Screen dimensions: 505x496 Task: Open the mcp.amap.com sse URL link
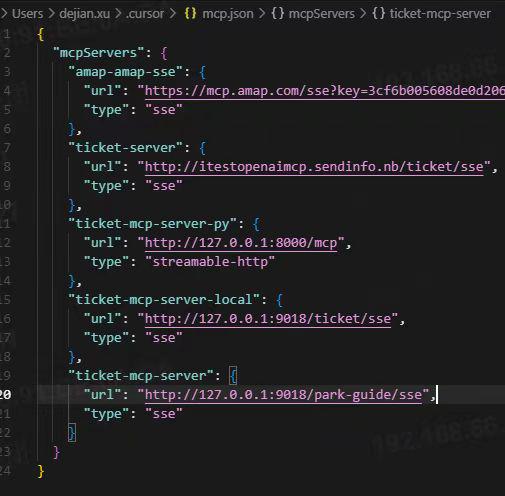[x=325, y=91]
